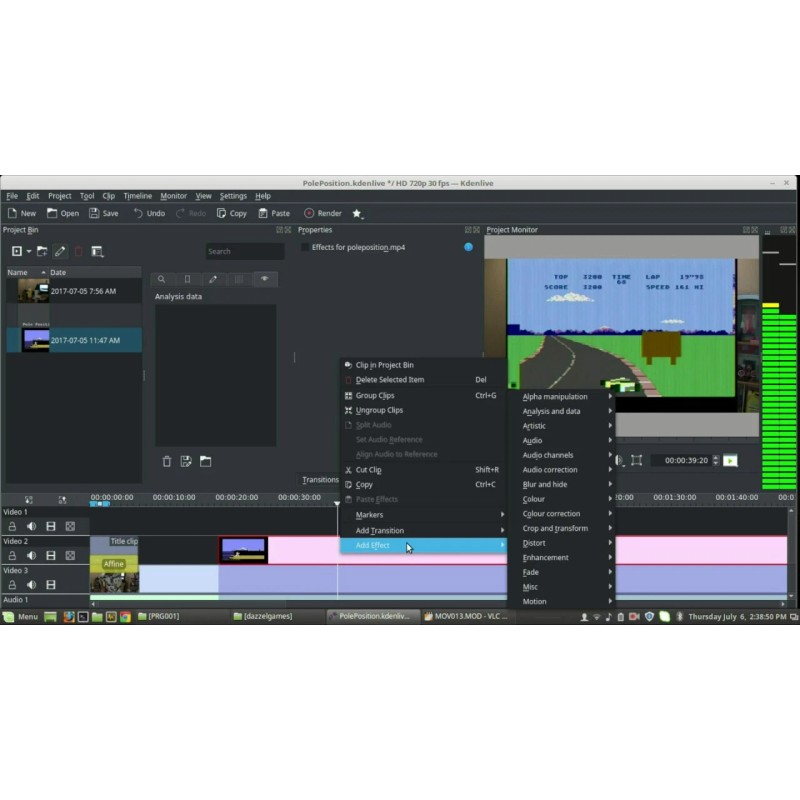
Task: Open the Firefox icon in the taskbar
Action: coord(69,616)
